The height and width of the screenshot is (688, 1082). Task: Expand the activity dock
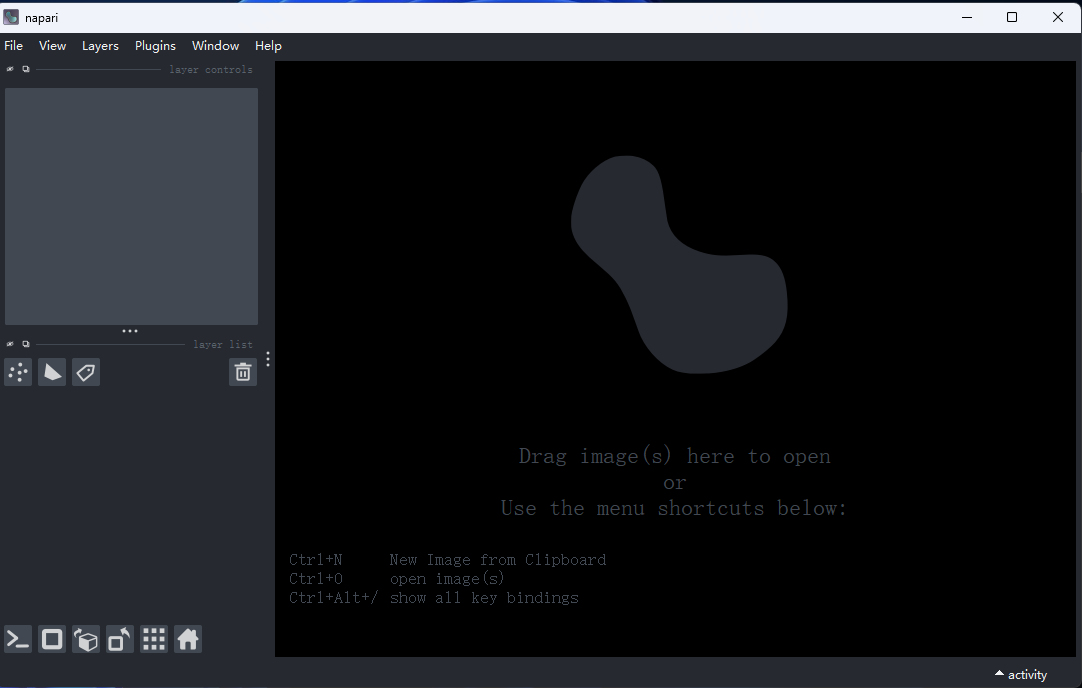(1021, 674)
